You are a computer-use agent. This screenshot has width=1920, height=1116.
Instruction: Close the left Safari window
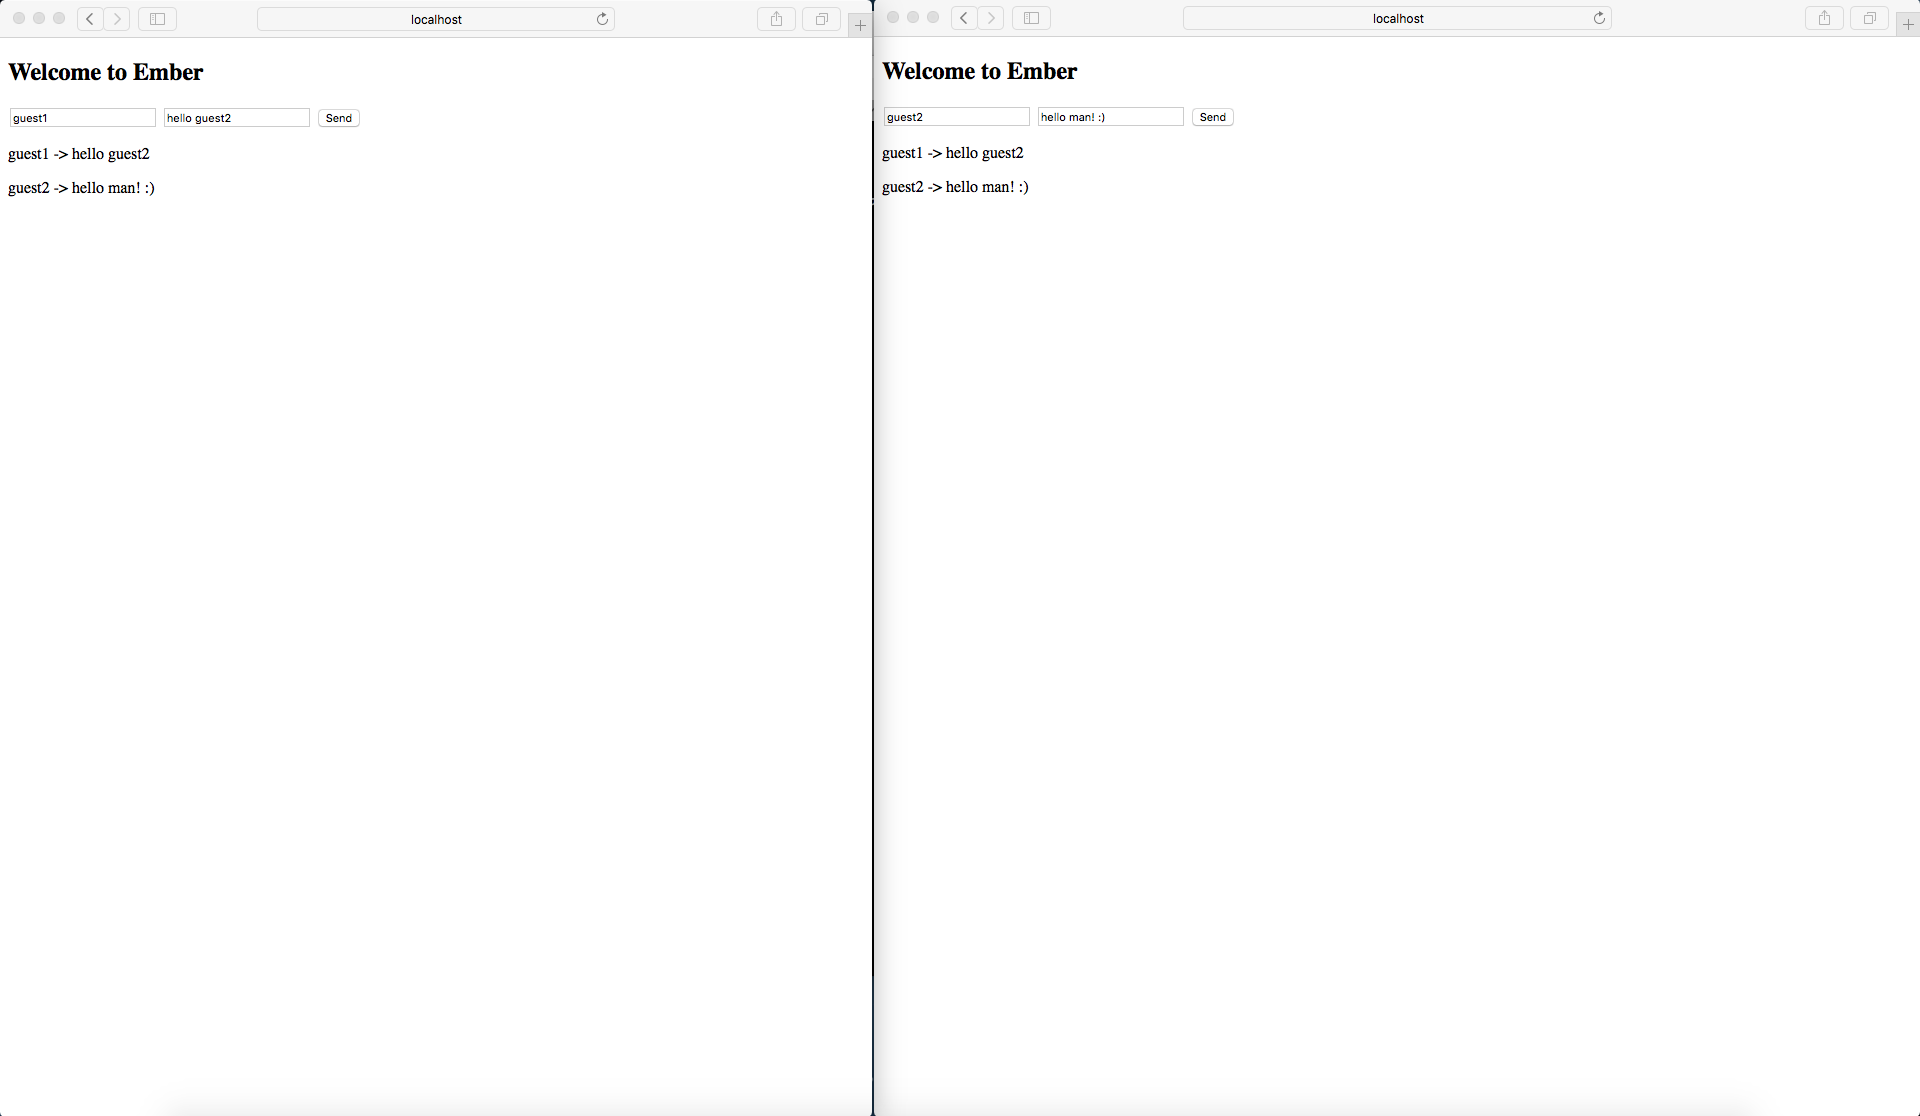coord(19,18)
